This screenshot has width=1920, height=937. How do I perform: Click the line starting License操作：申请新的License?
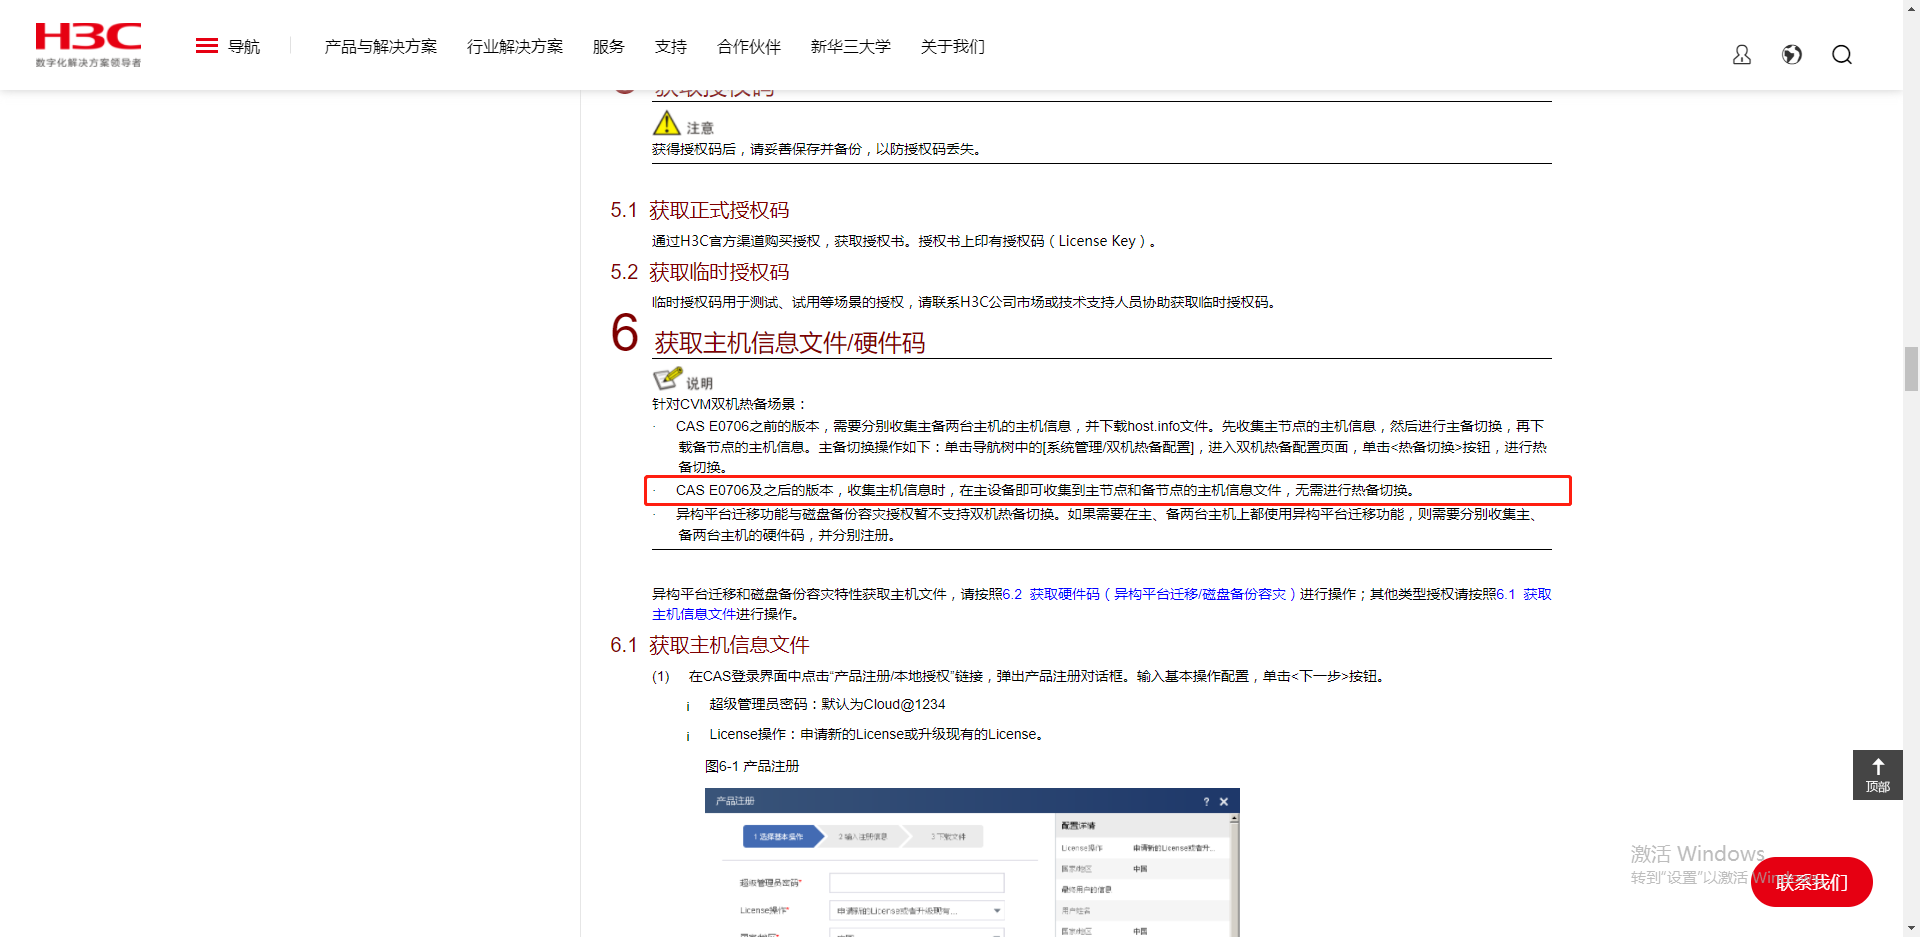(879, 734)
